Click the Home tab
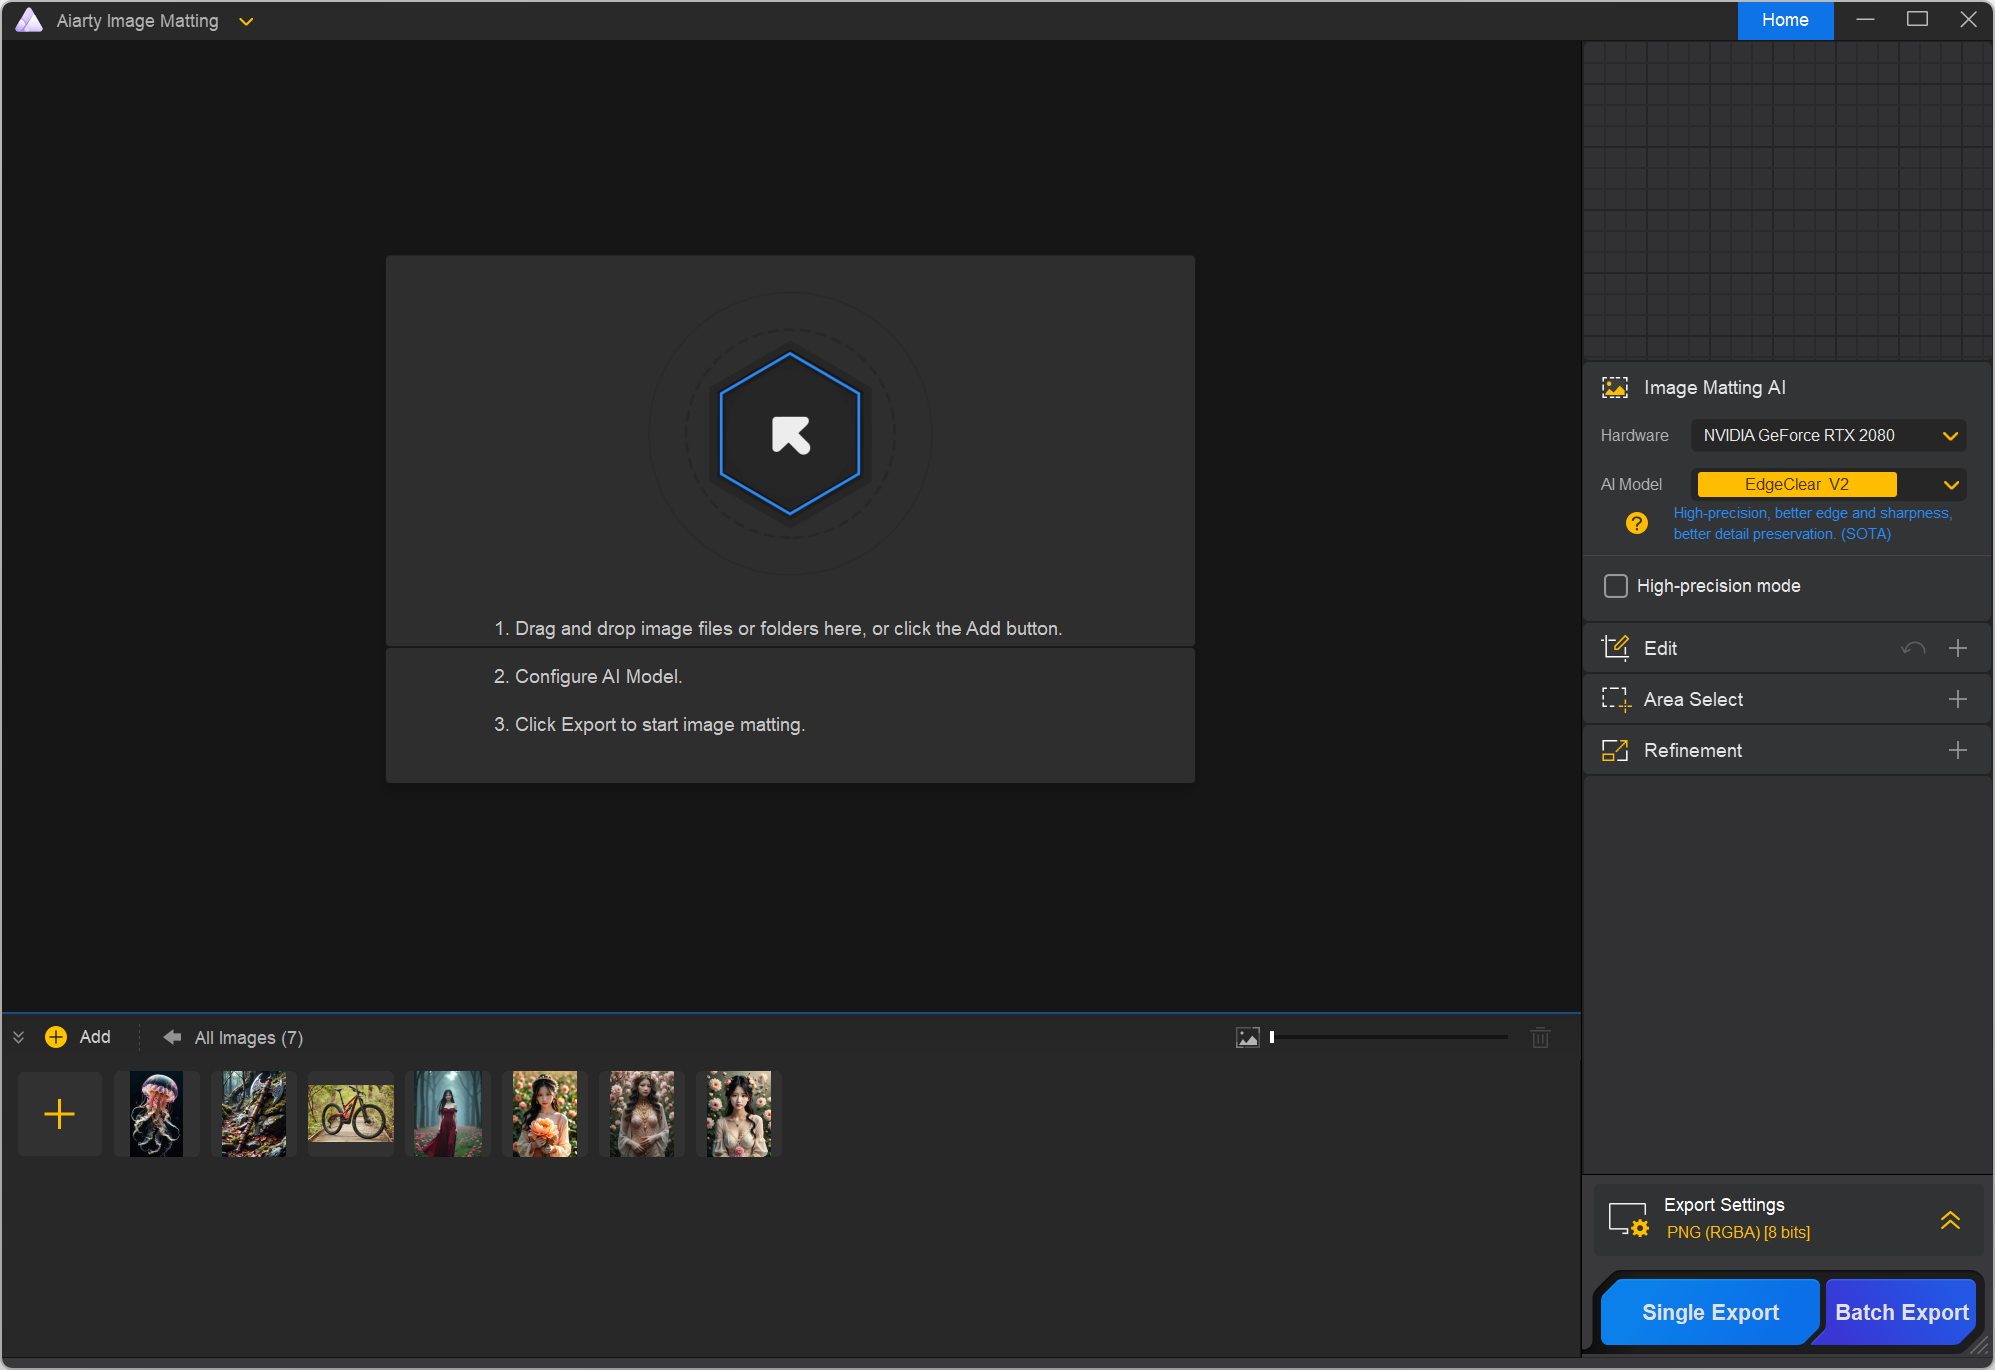Viewport: 1995px width, 1370px height. point(1784,20)
